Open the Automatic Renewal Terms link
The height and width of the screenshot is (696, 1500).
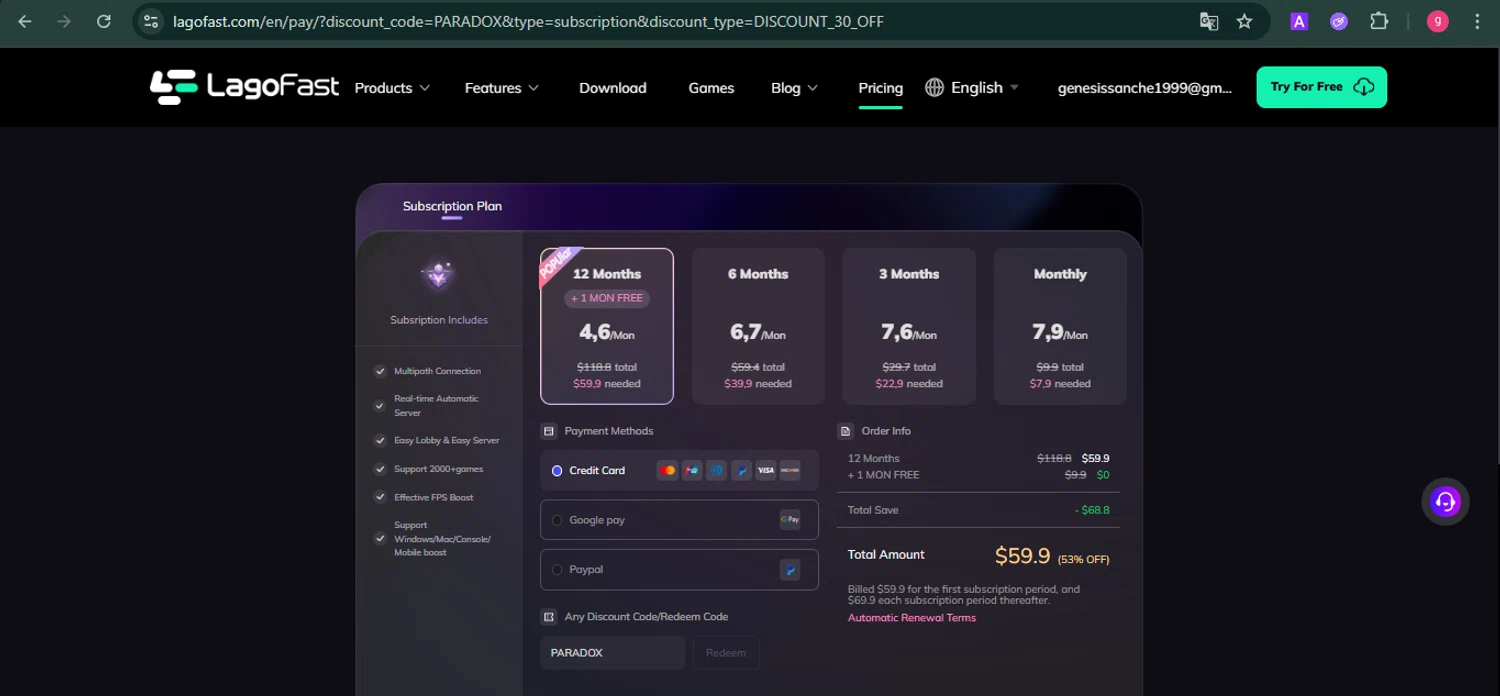(912, 618)
